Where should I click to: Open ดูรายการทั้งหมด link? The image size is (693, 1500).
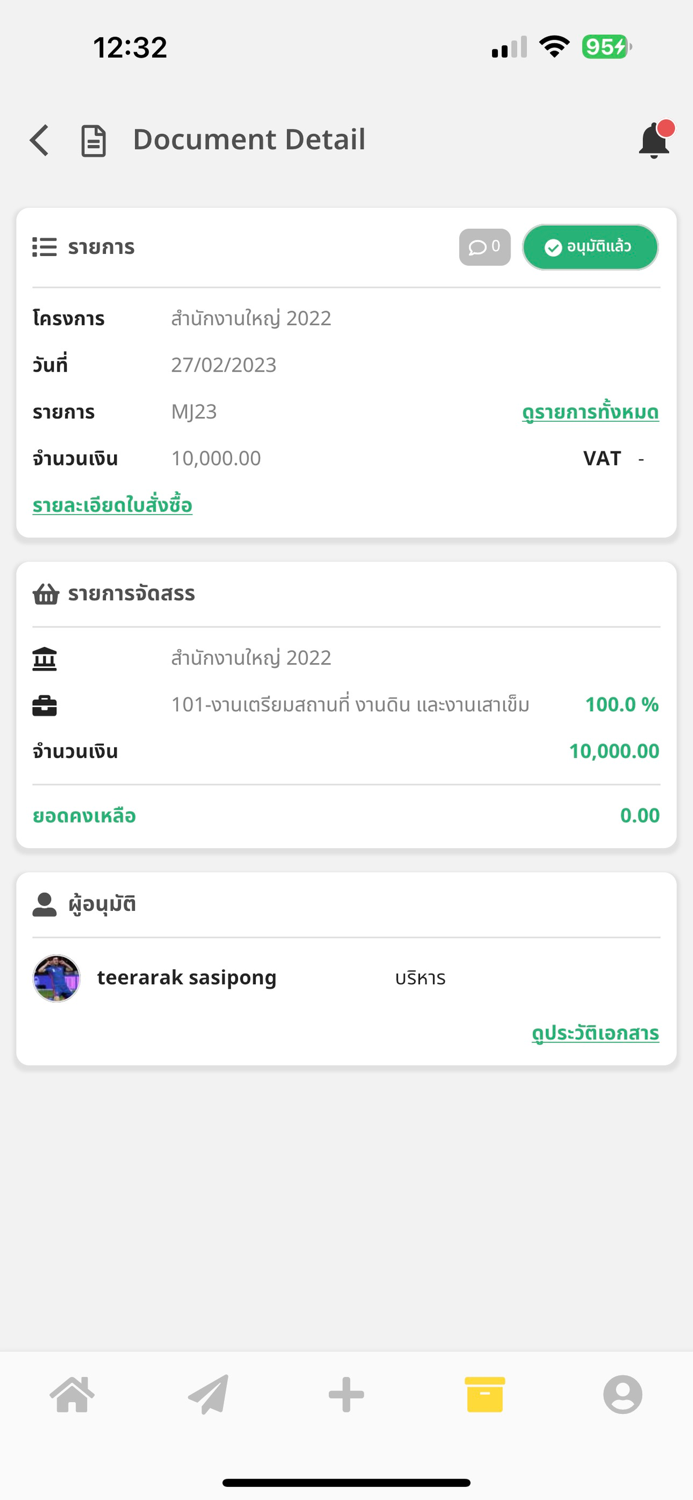click(x=590, y=412)
